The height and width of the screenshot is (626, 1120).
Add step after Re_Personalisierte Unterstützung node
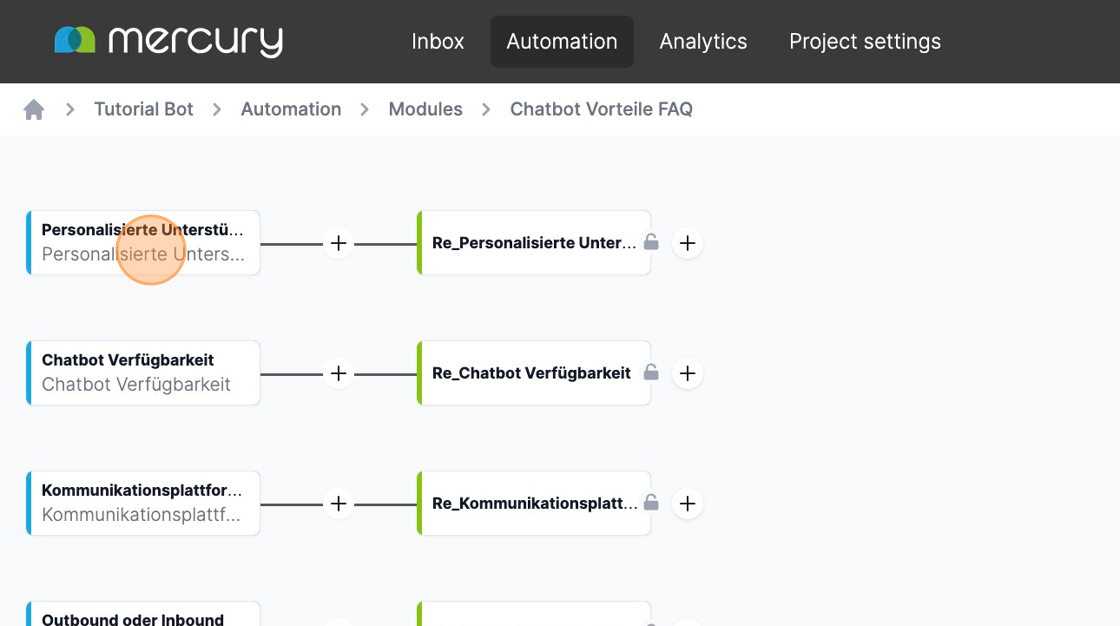point(687,243)
